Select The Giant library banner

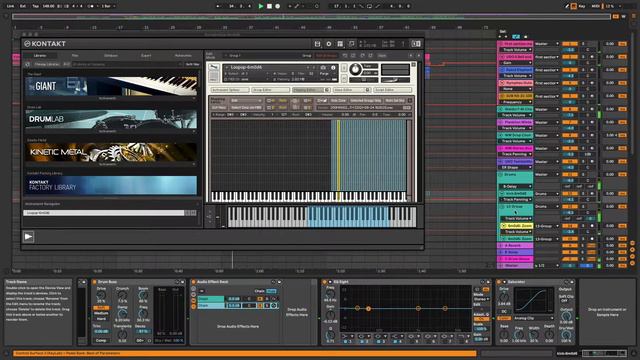tap(111, 86)
